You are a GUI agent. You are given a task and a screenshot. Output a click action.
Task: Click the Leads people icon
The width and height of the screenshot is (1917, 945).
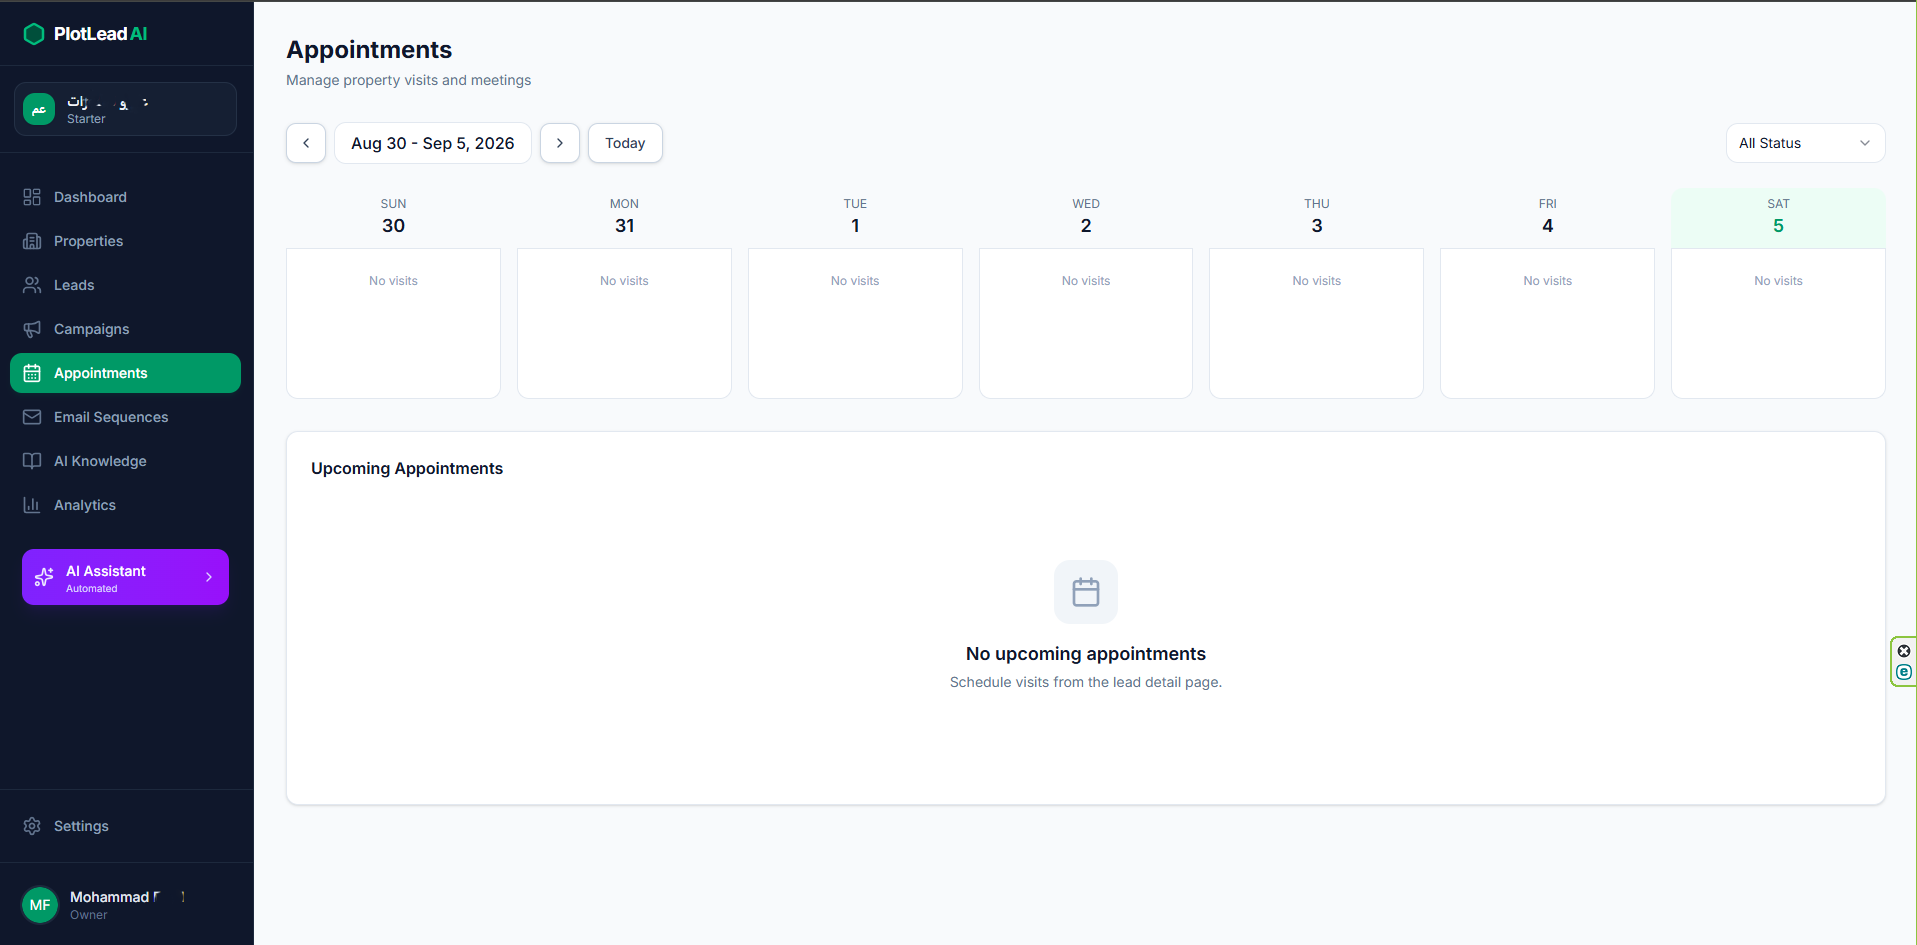pyautogui.click(x=32, y=285)
